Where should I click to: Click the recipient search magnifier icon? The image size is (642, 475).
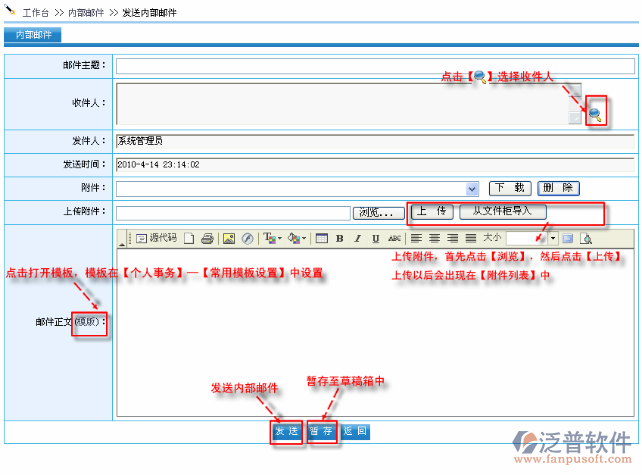tap(594, 115)
